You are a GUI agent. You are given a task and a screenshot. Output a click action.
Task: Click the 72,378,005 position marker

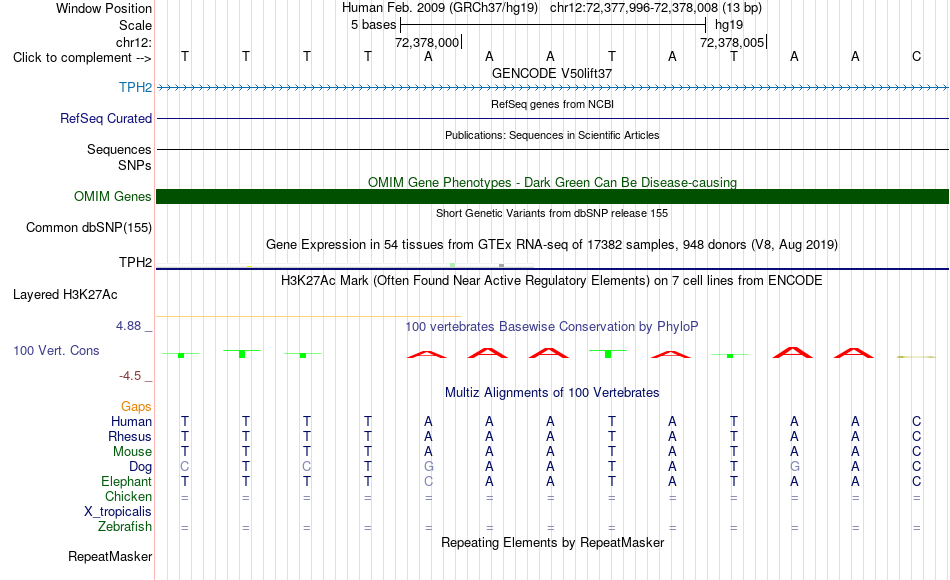click(x=732, y=42)
